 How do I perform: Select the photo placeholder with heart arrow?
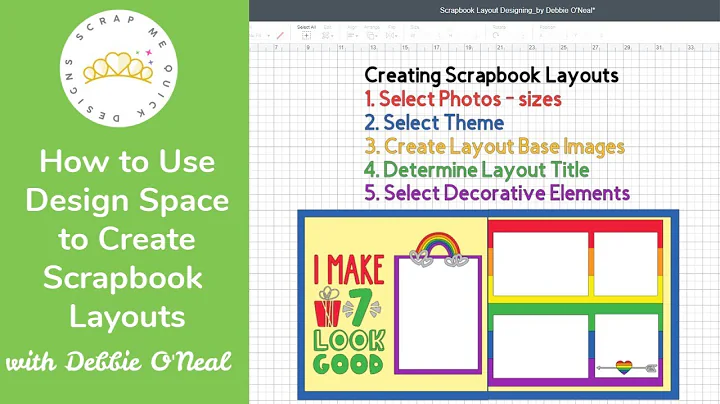(626, 346)
